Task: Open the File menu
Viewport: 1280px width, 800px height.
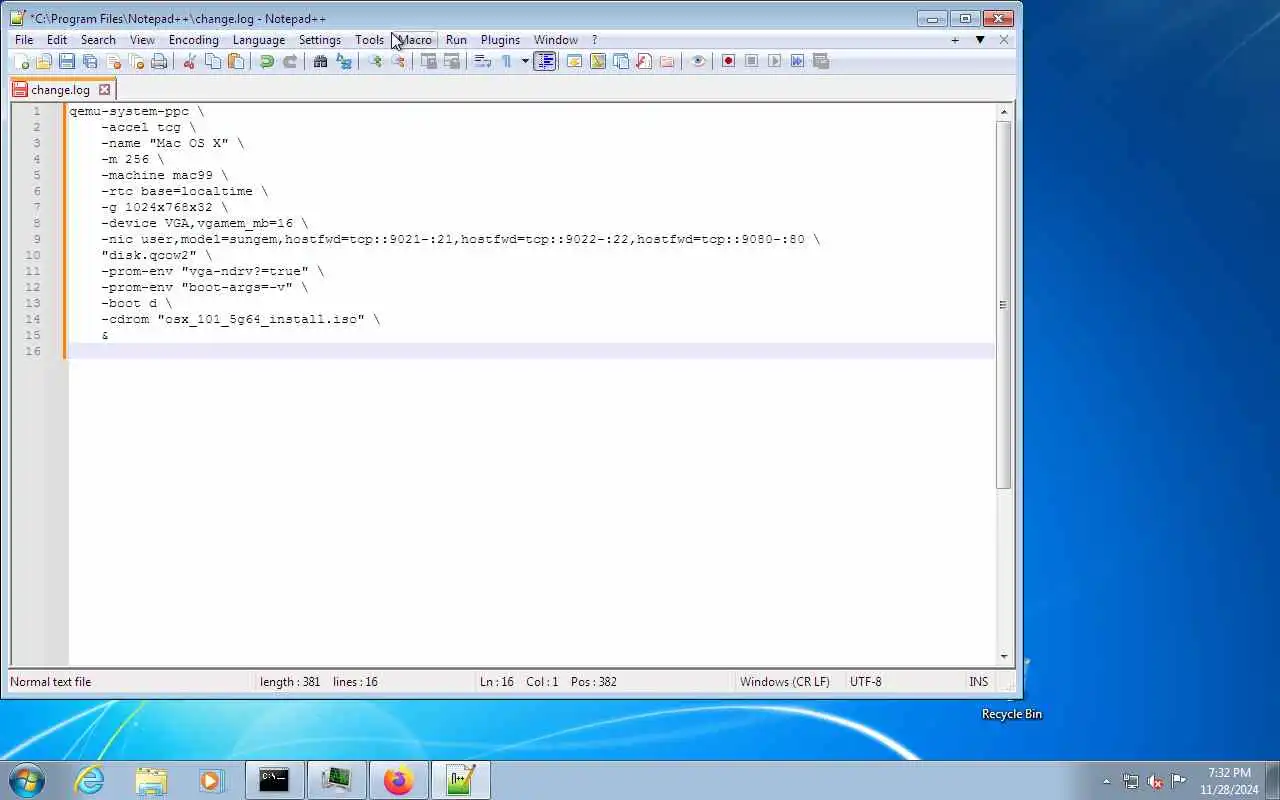Action: point(24,40)
